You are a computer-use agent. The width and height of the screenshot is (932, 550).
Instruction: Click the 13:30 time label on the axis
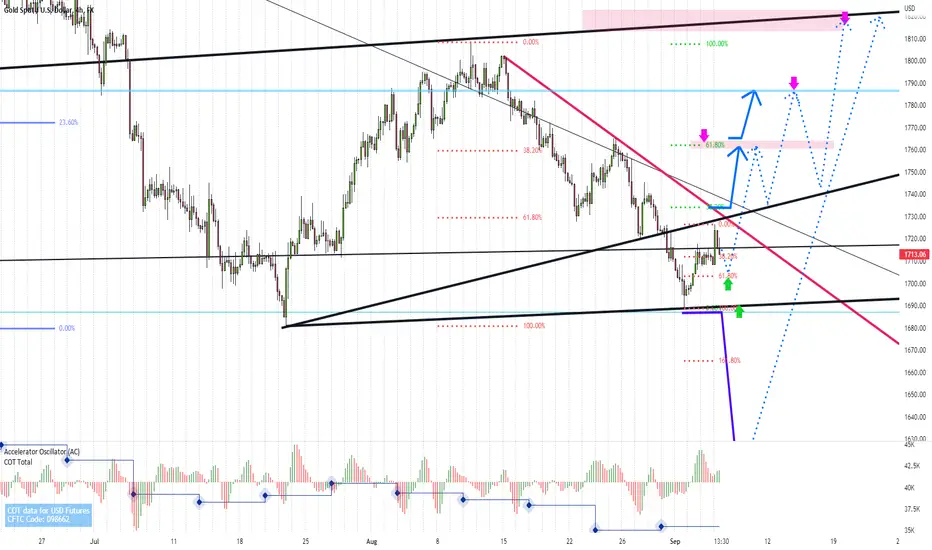click(721, 542)
